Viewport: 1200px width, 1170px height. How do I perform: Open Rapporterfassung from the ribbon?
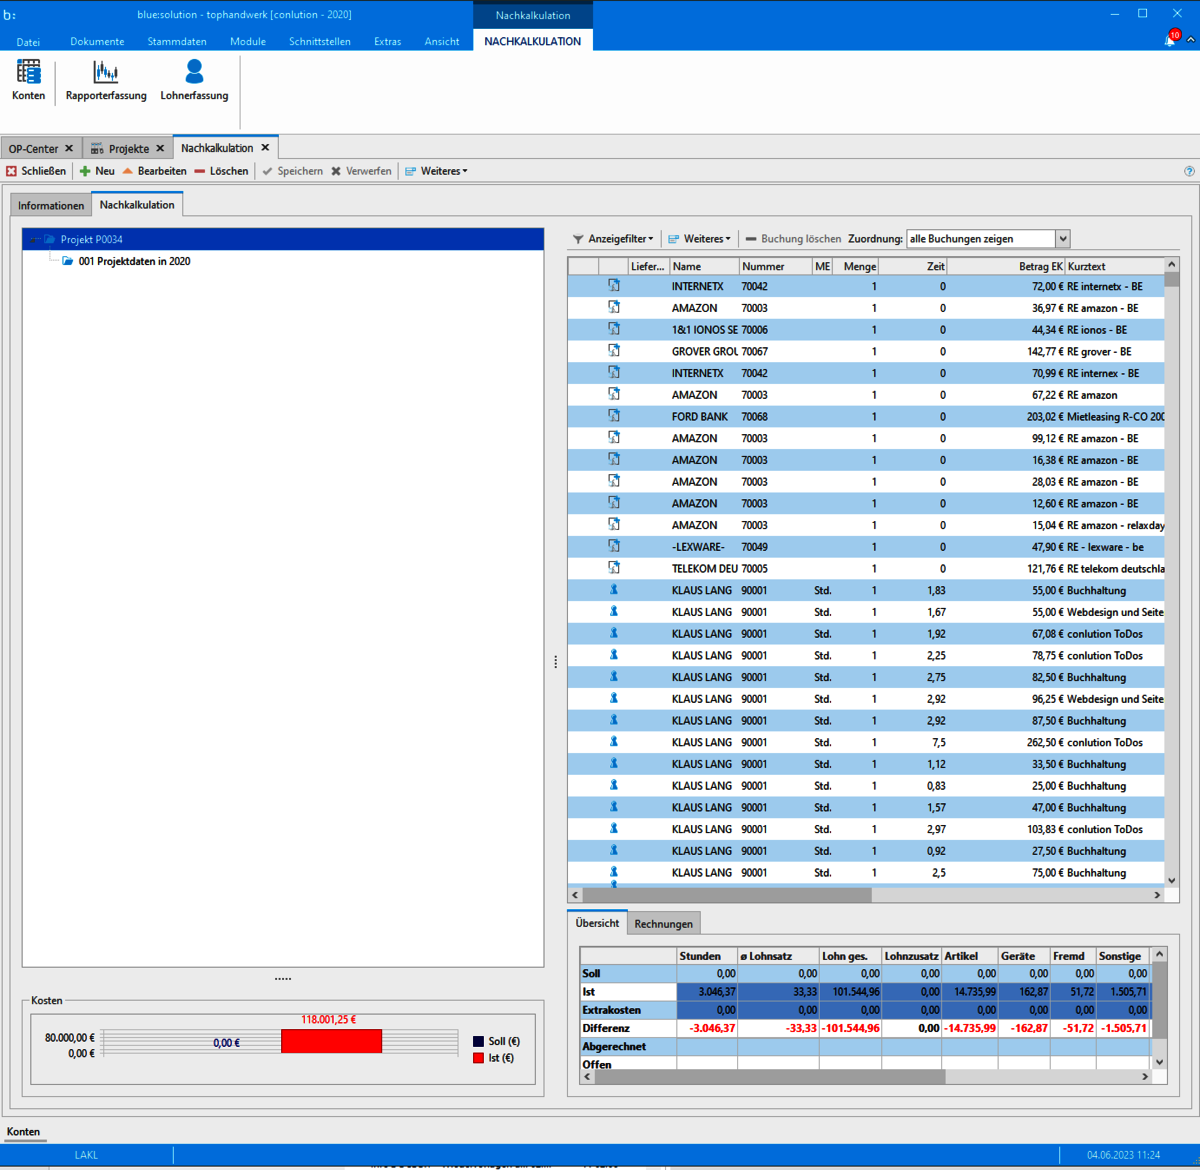tap(105, 73)
